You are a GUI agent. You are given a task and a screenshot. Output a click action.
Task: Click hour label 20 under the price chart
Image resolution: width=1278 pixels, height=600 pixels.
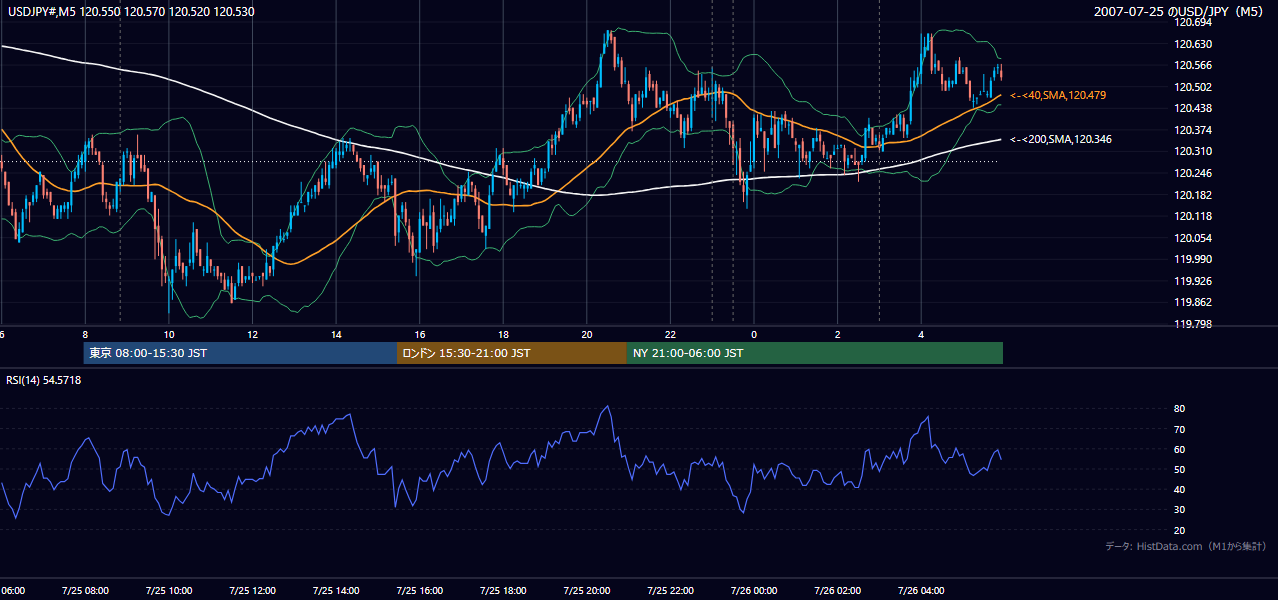click(x=587, y=334)
